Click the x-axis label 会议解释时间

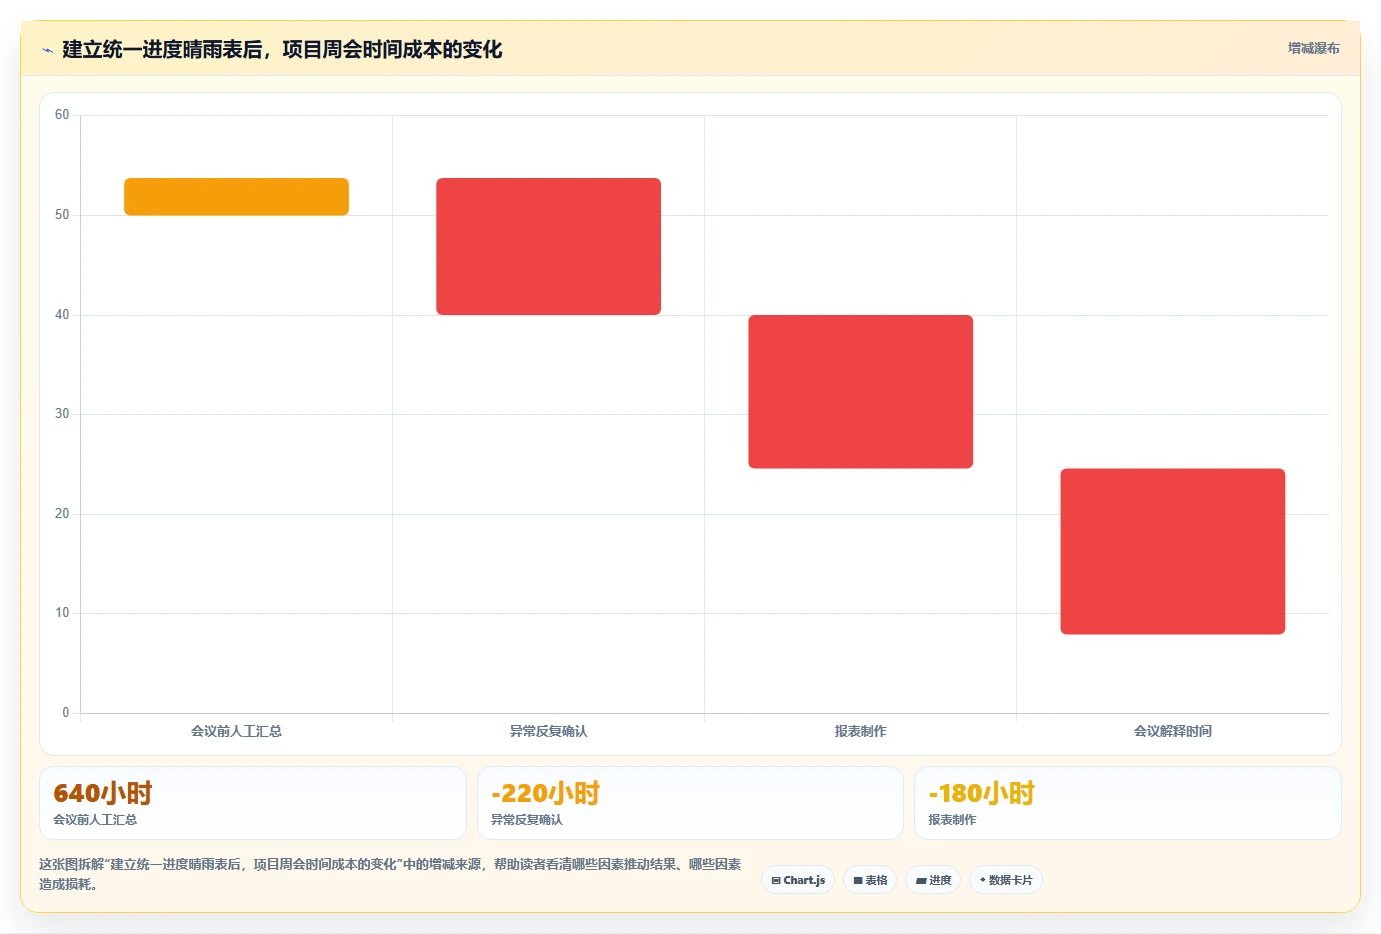coord(1172,731)
